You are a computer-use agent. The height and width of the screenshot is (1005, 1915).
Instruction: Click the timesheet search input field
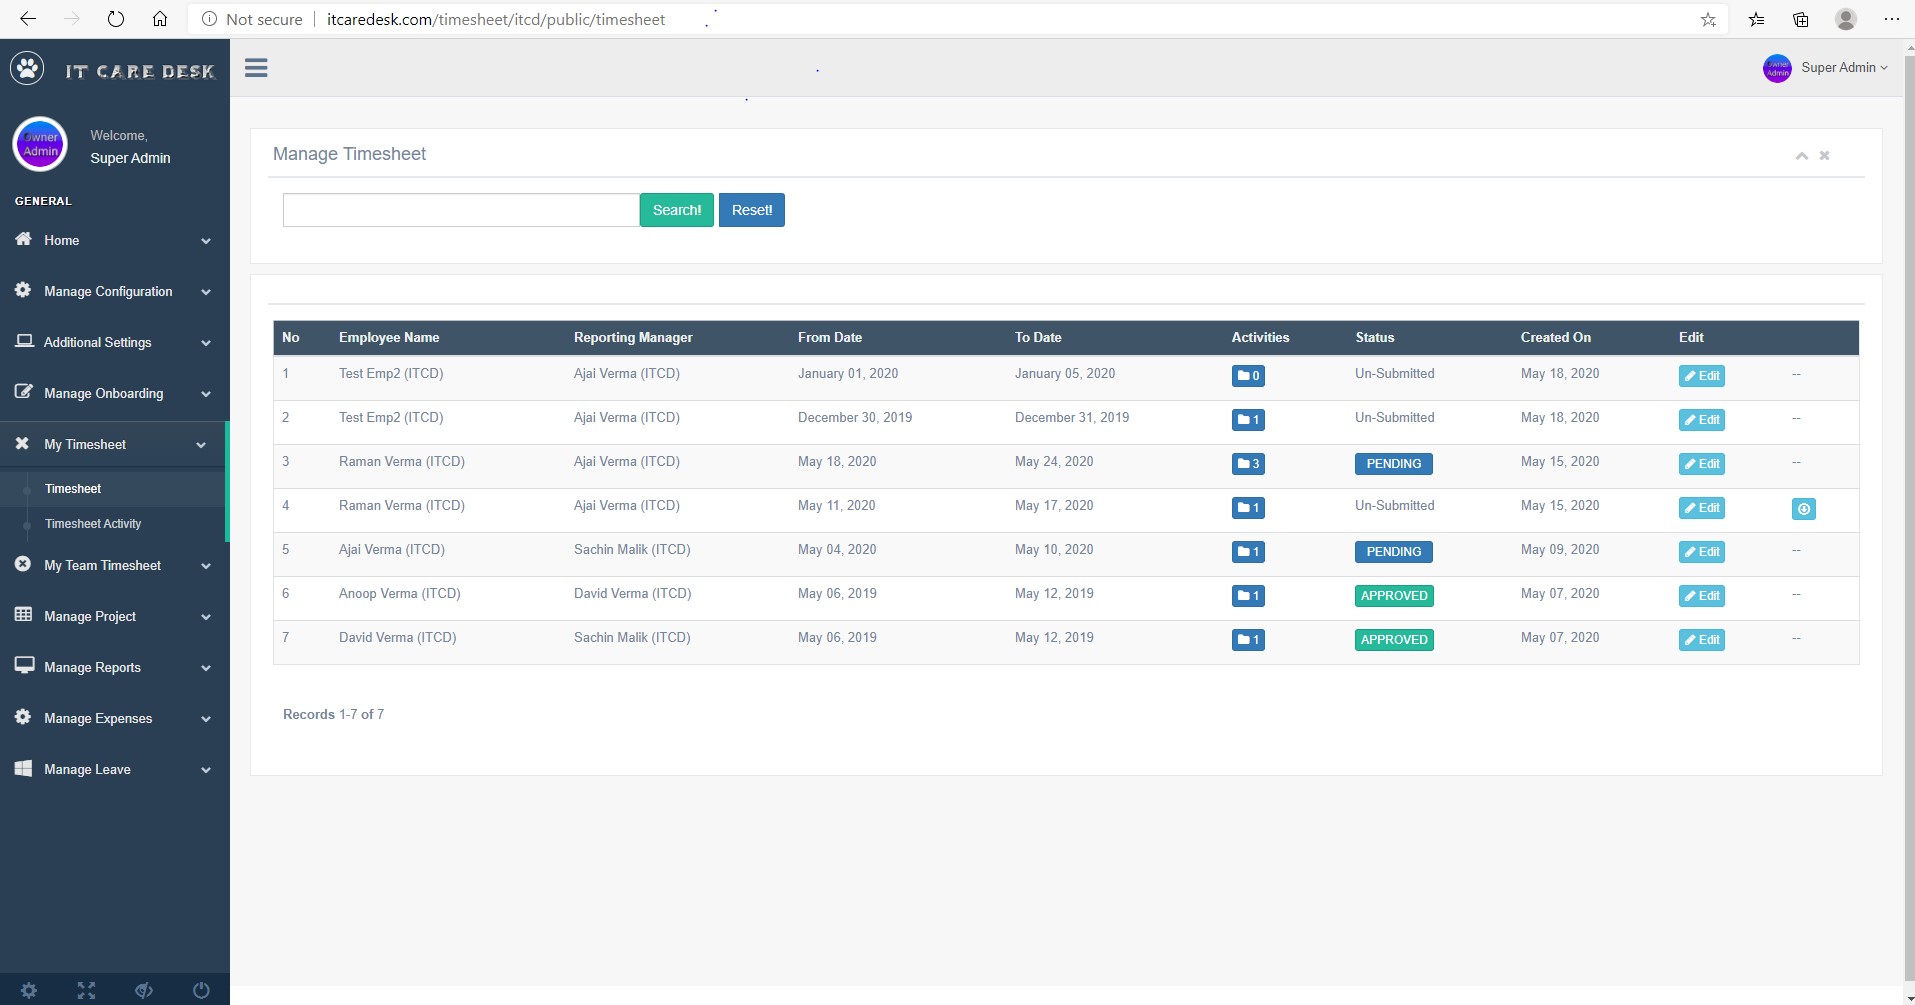pyautogui.click(x=461, y=210)
